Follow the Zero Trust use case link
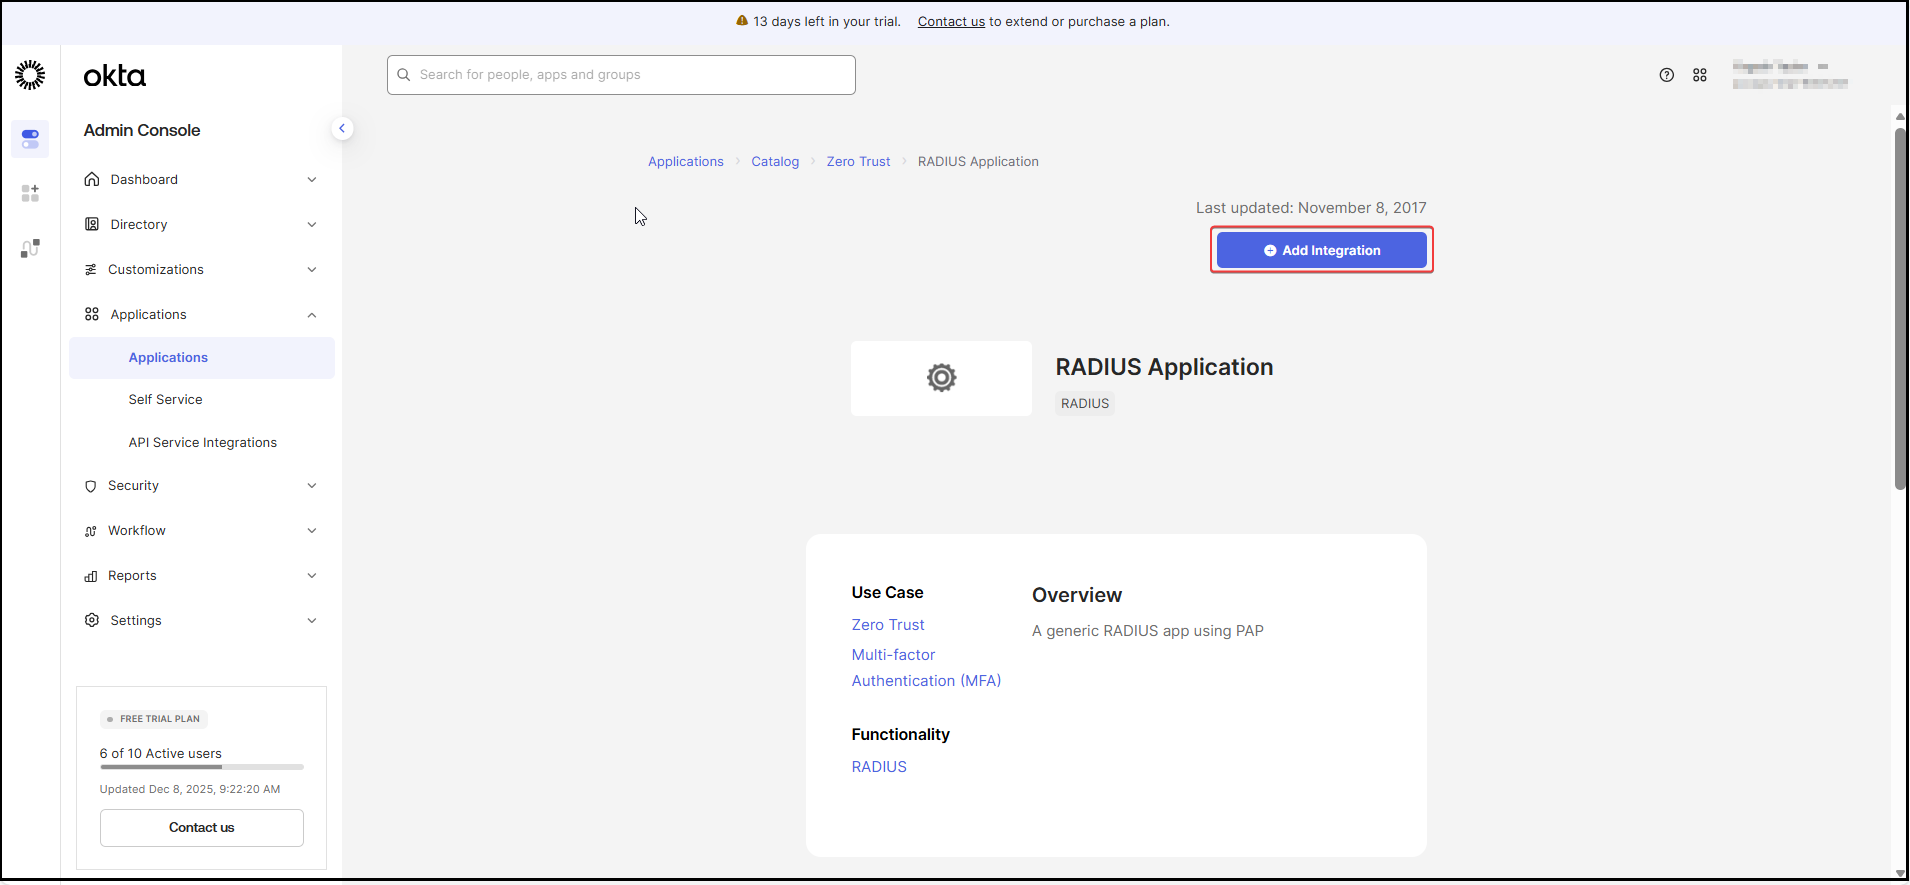The image size is (1910, 885). pyautogui.click(x=887, y=625)
